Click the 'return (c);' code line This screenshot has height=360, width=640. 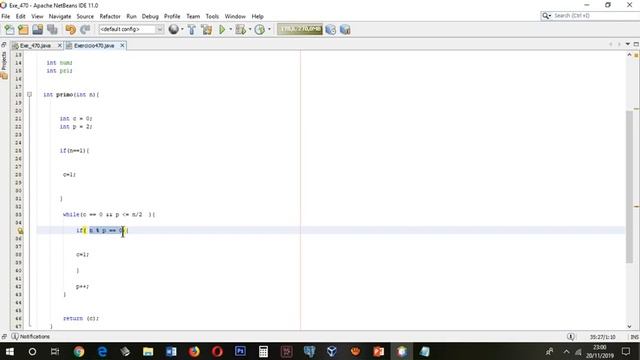[x=81, y=318]
